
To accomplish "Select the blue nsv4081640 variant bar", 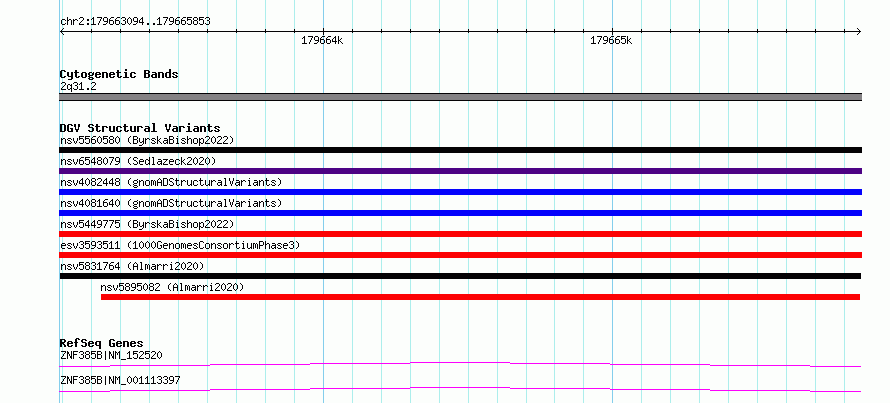I will [x=460, y=213].
